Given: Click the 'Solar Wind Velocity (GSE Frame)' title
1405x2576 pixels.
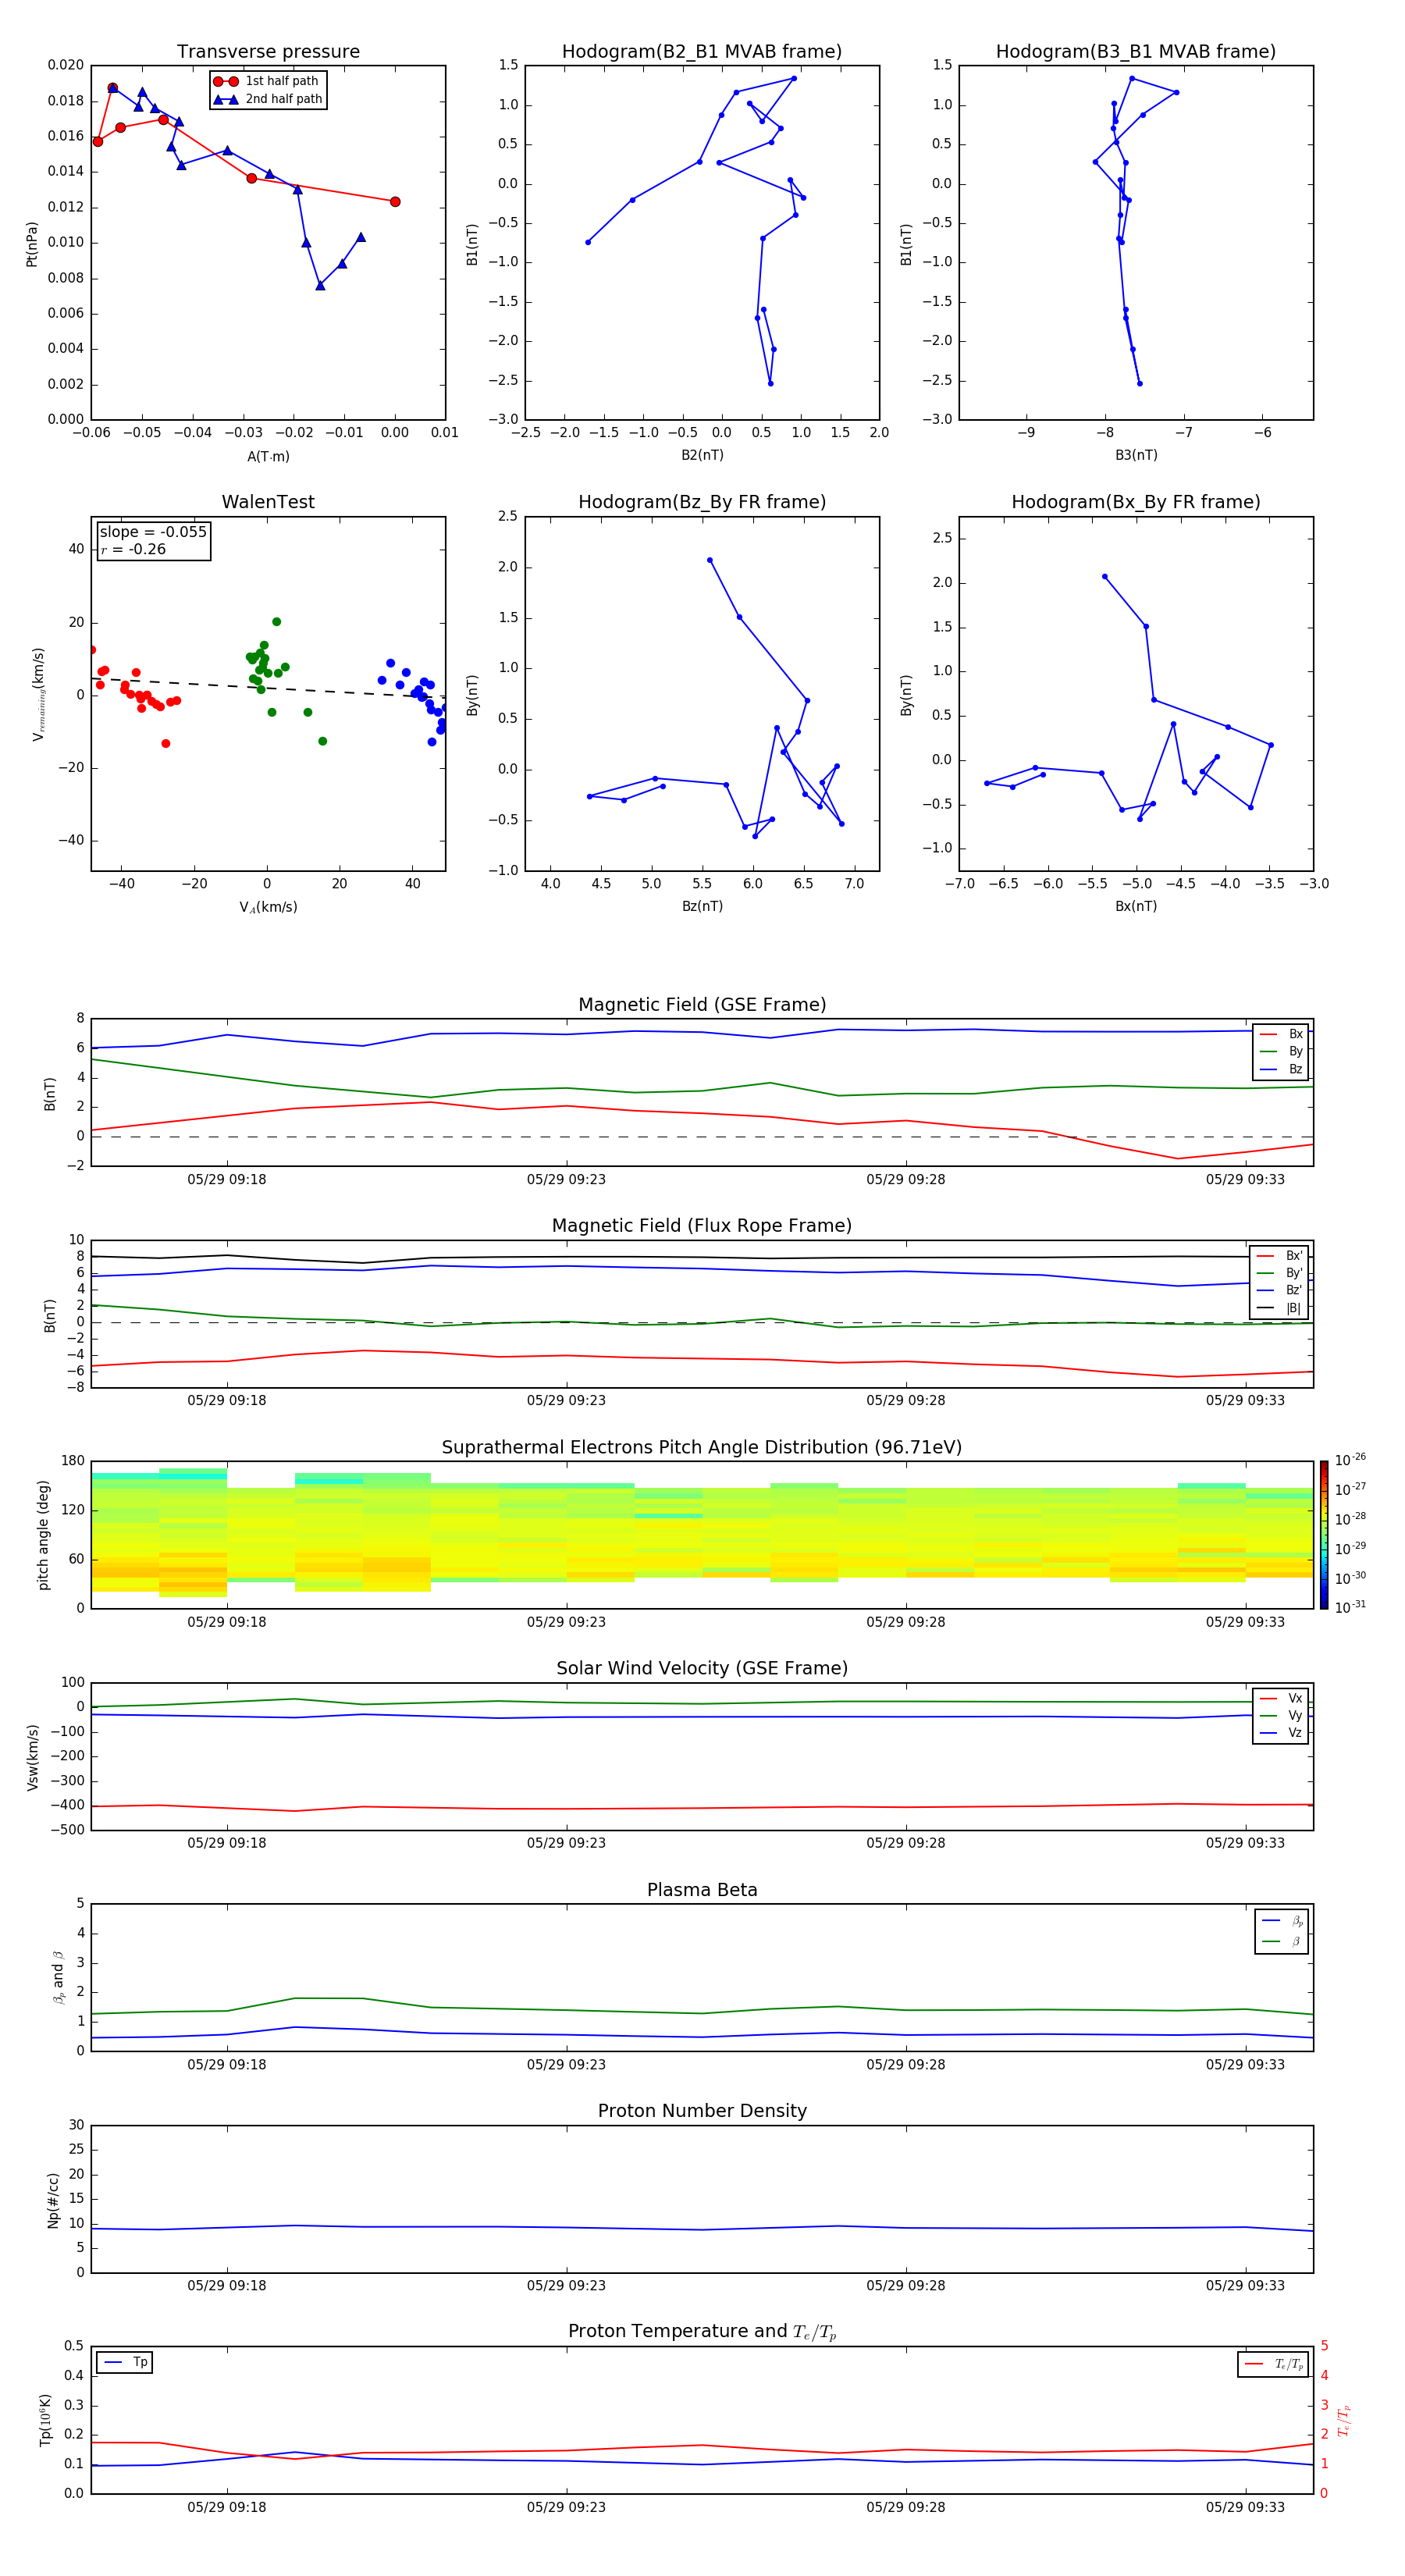Looking at the screenshot, I should (702, 1668).
